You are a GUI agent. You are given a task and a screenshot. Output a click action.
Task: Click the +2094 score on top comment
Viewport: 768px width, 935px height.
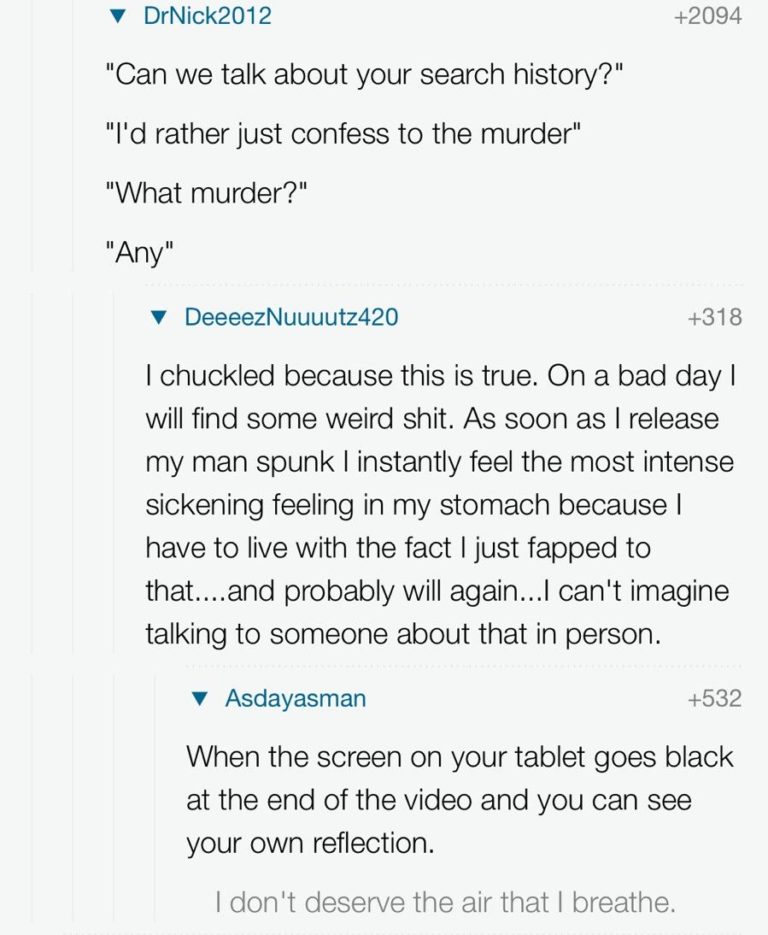[x=708, y=16]
